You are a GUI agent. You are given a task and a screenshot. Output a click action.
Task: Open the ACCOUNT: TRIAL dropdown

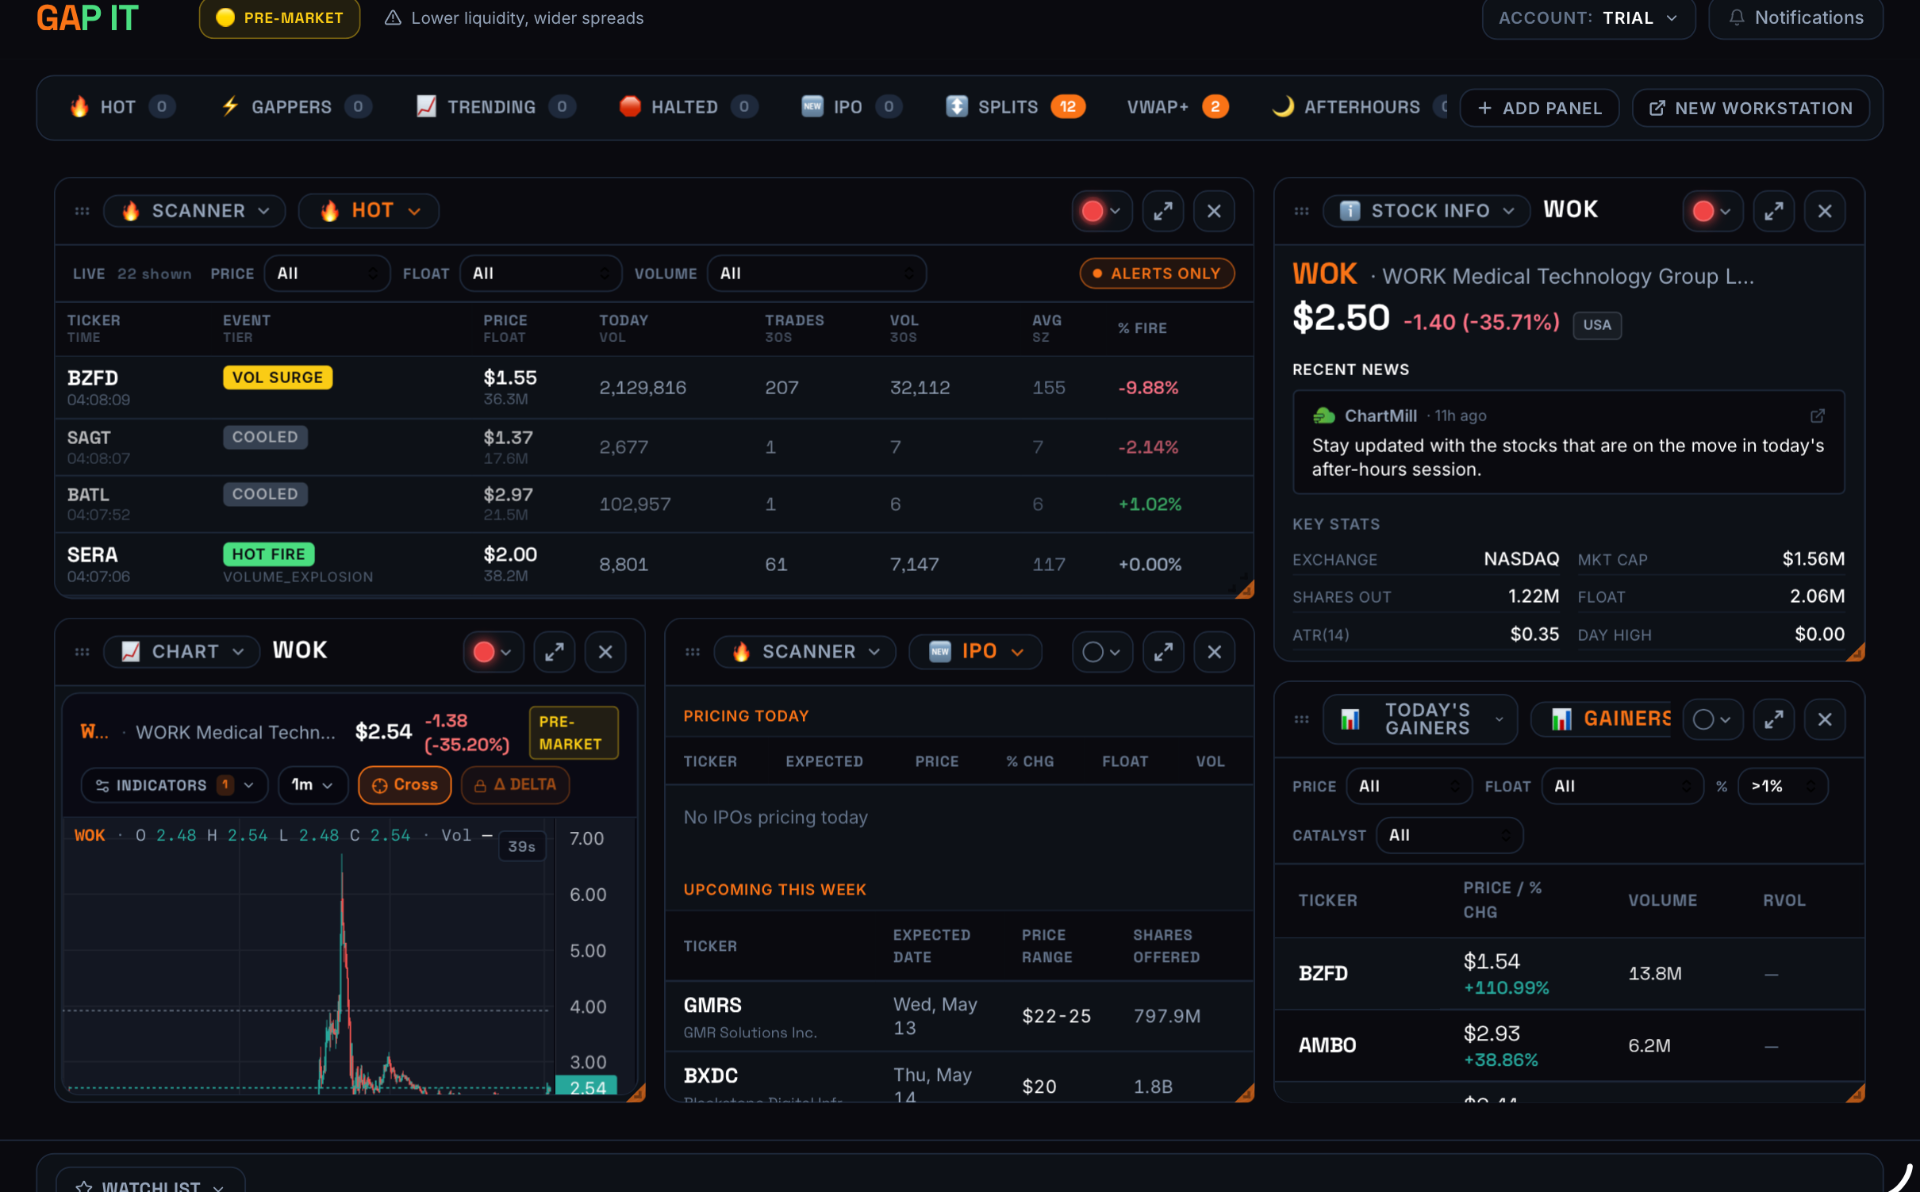(1588, 18)
